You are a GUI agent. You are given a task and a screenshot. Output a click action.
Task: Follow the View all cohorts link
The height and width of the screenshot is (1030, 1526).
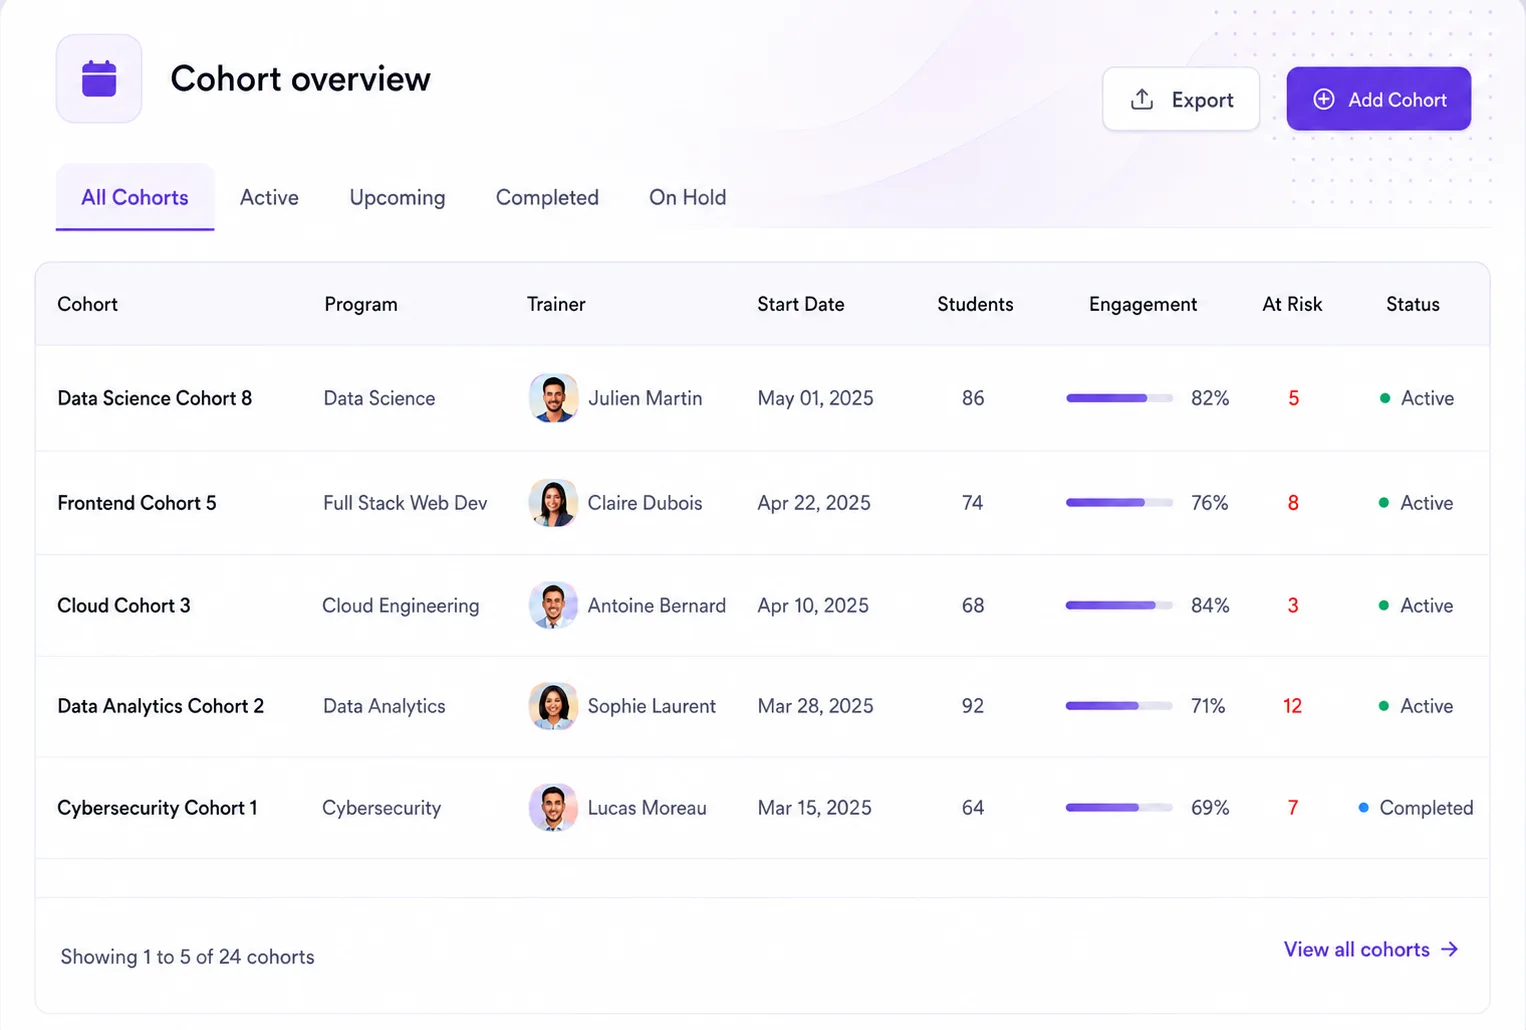[1371, 949]
